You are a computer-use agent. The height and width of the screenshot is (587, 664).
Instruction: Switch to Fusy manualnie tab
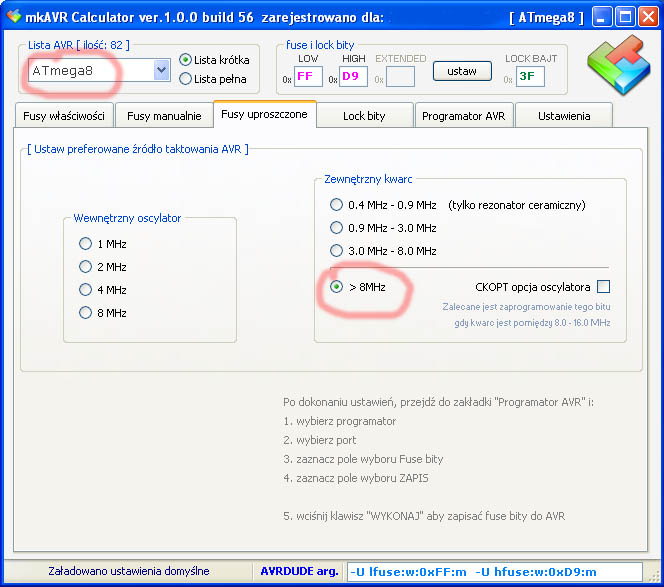[164, 116]
